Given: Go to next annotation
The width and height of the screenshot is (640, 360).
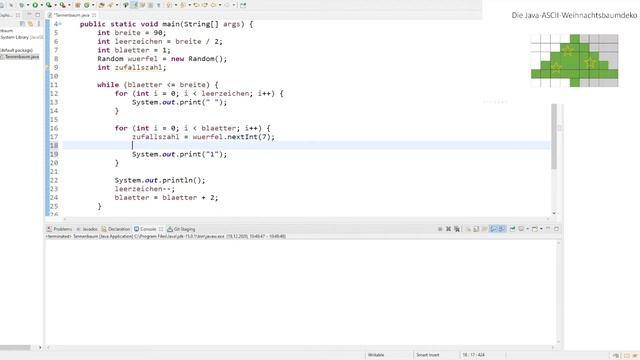Looking at the screenshot, I should (169, 5).
